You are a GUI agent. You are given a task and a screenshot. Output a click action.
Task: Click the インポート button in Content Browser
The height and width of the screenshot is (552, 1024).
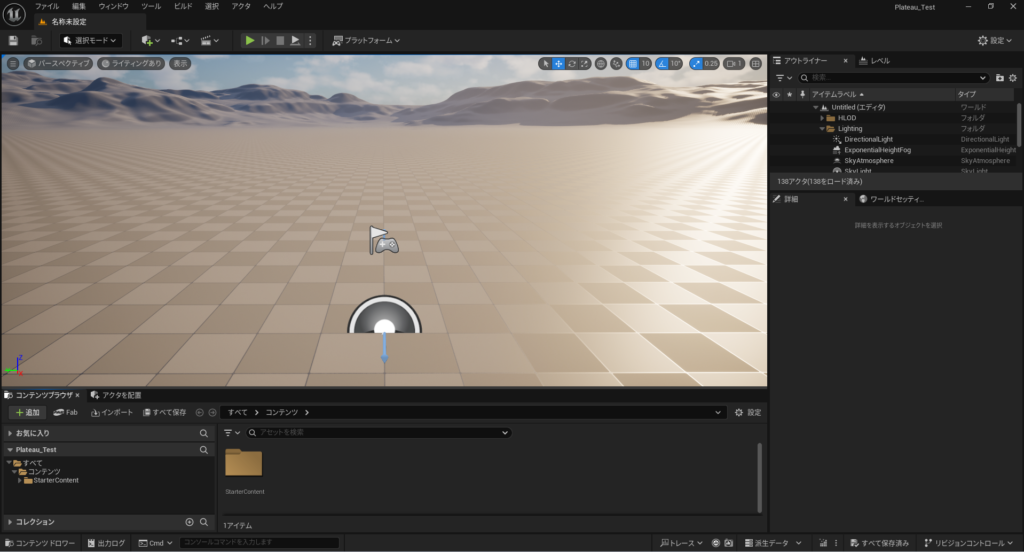[111, 412]
